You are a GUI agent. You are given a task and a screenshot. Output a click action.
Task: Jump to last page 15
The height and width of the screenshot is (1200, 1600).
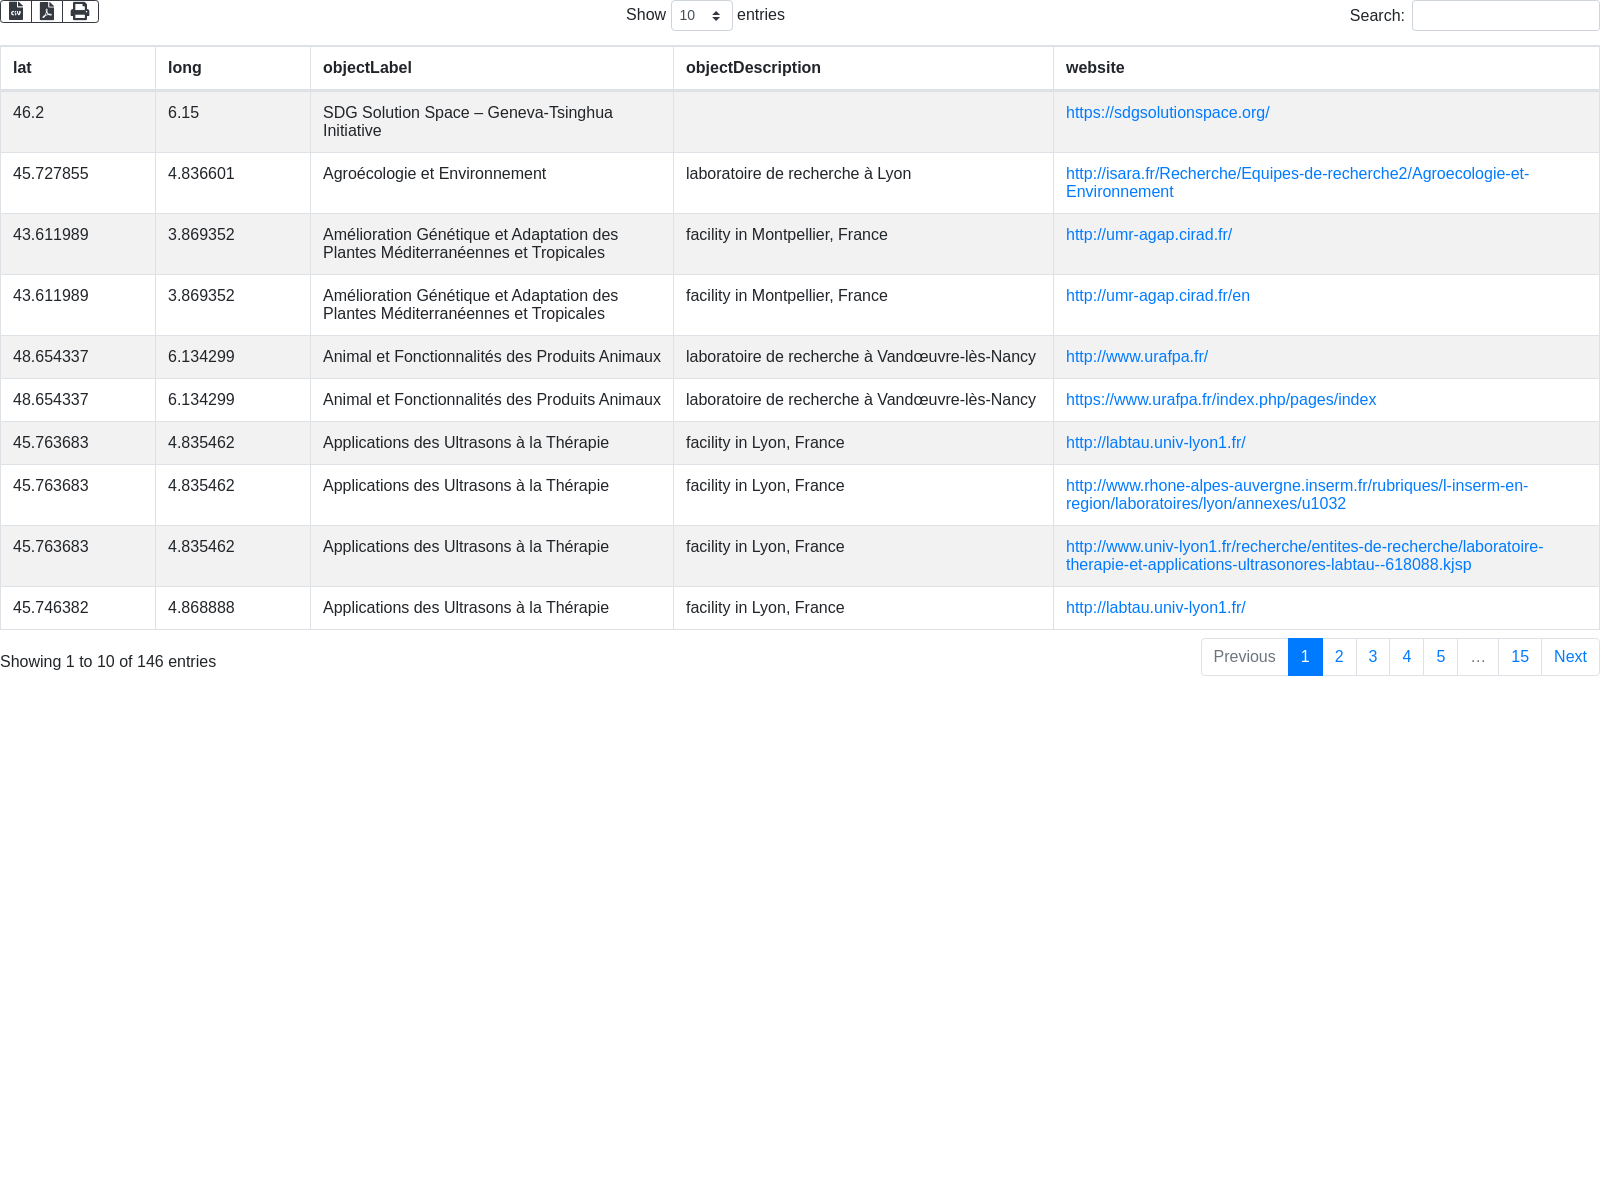pos(1519,657)
